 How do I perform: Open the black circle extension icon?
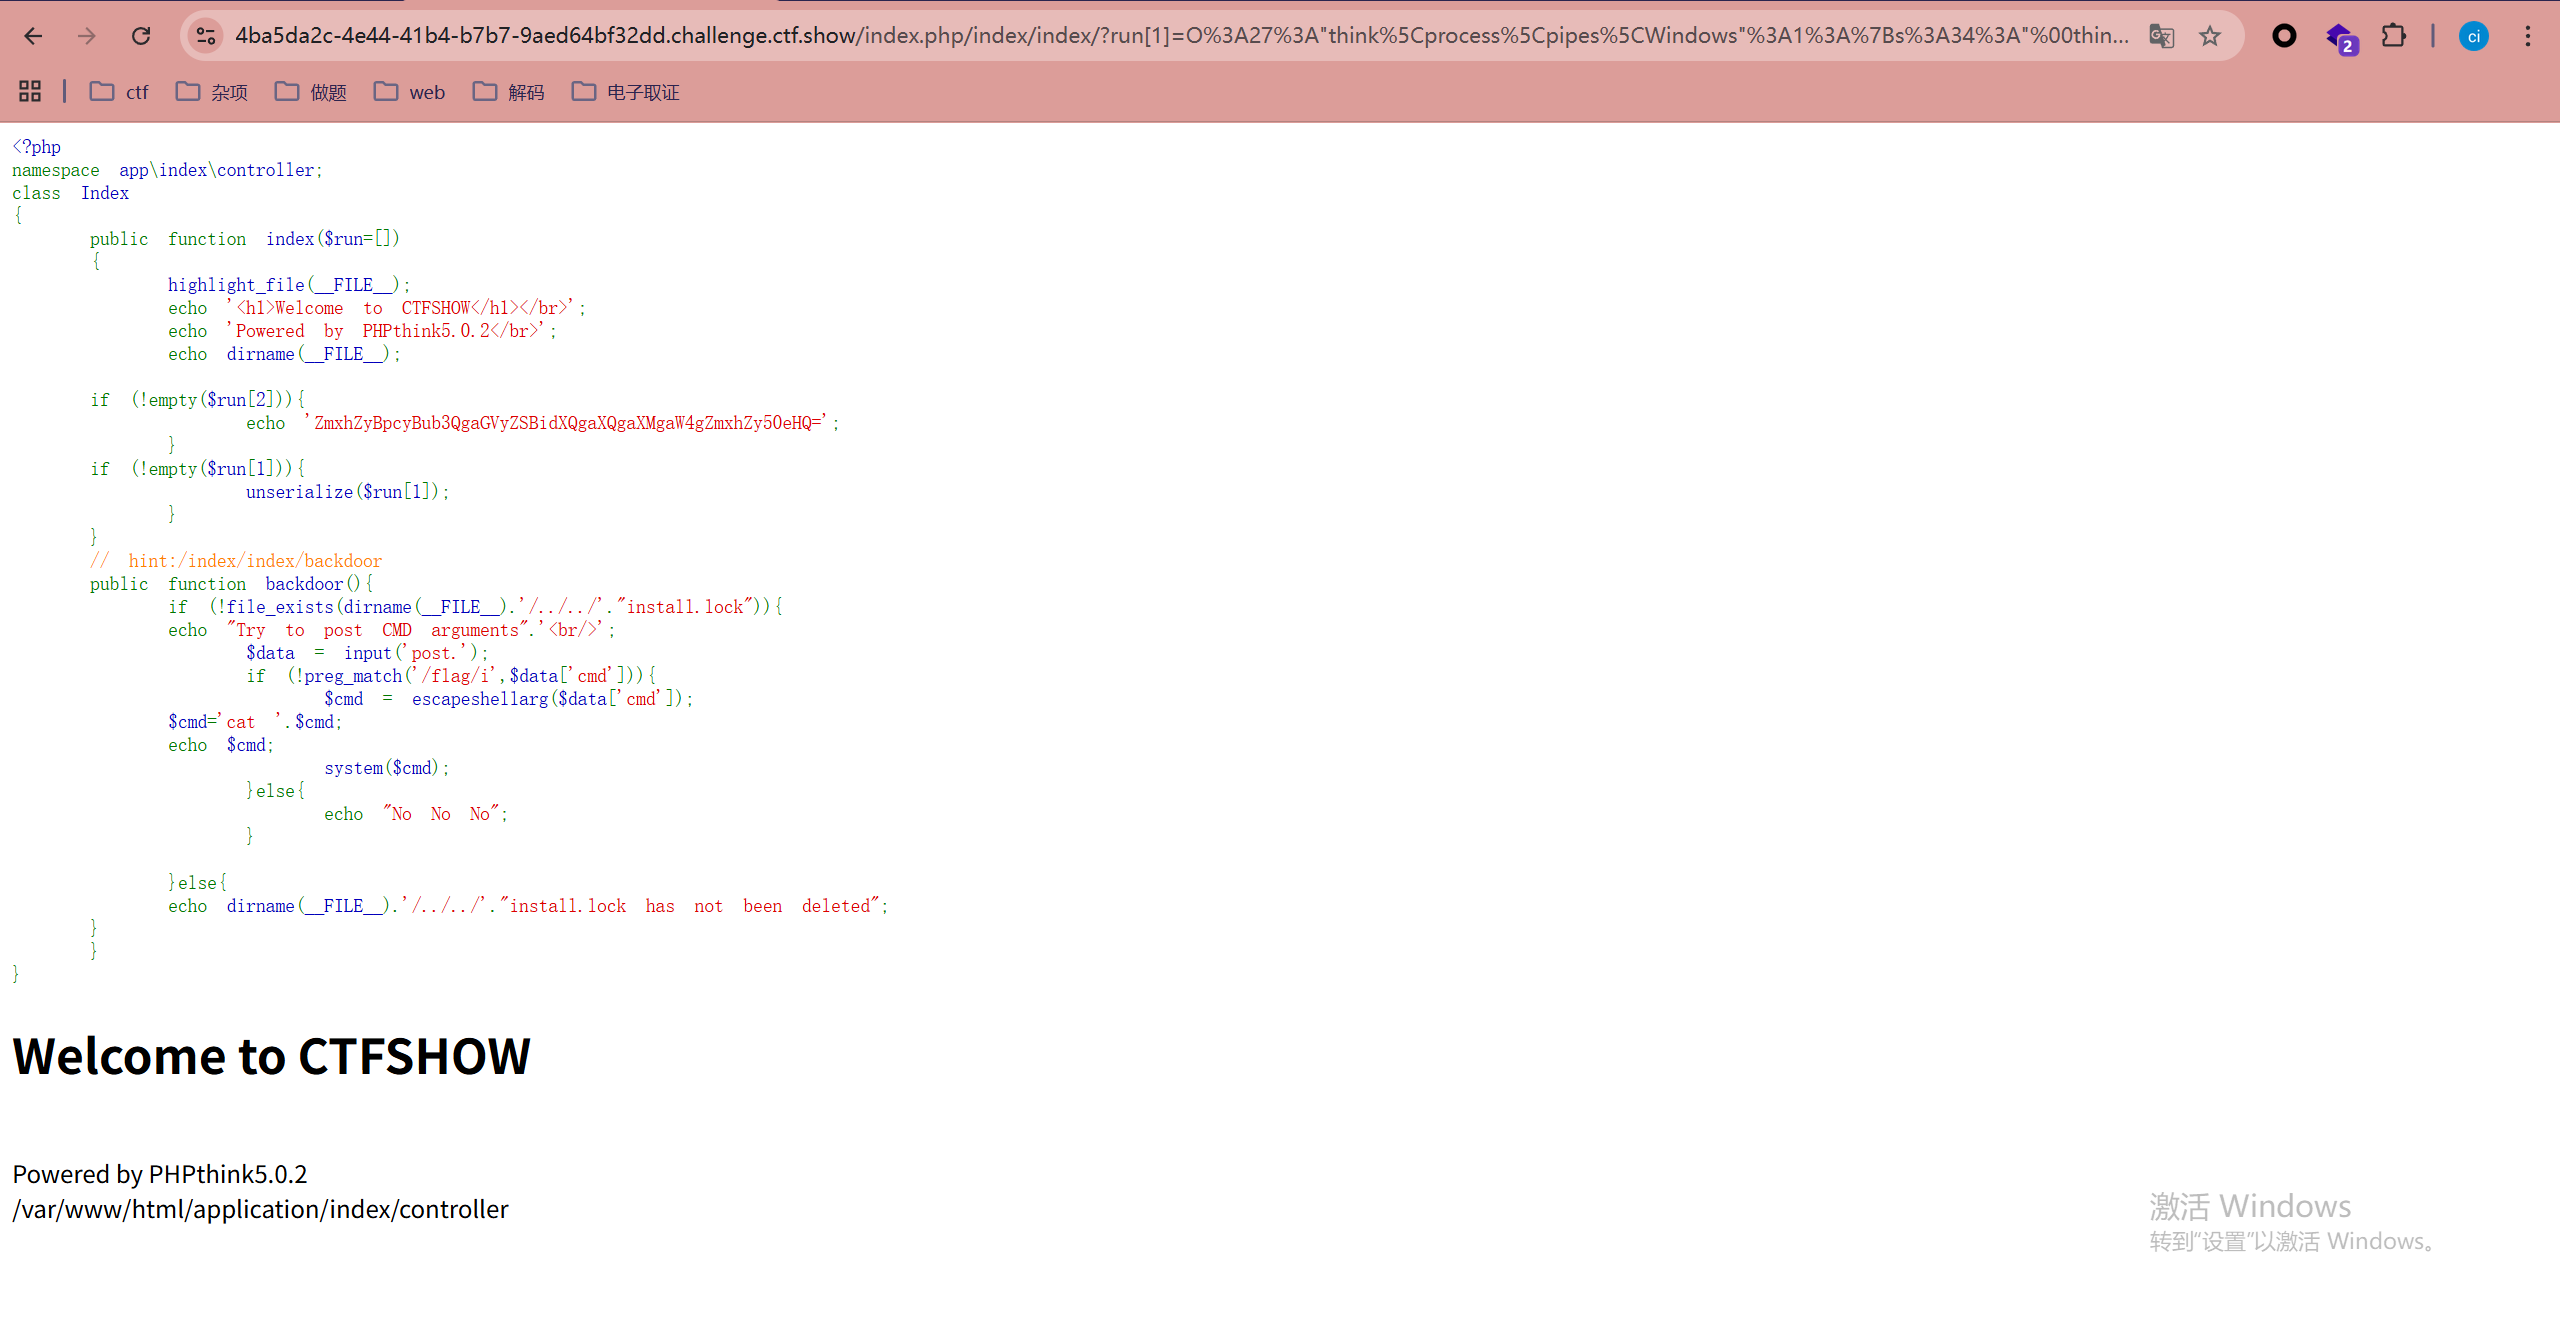[x=2284, y=36]
